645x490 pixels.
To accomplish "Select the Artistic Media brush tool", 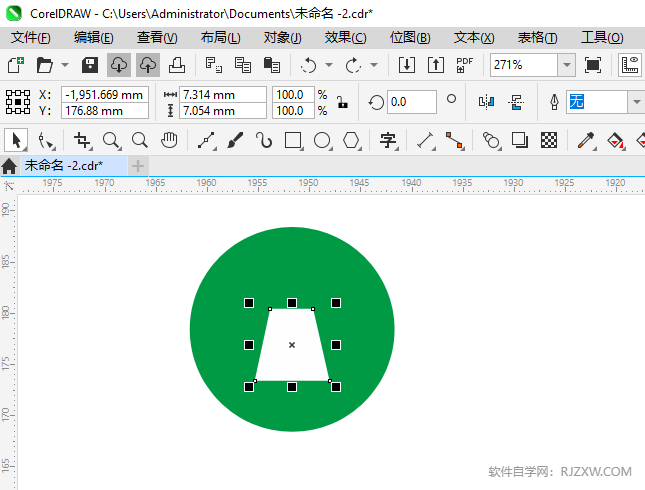I will pos(235,141).
